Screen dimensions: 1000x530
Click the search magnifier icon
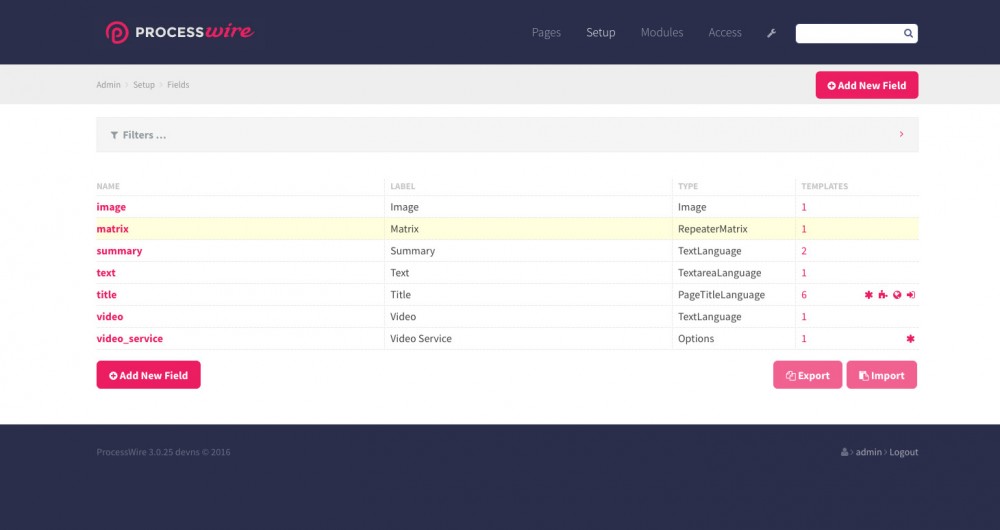908,33
